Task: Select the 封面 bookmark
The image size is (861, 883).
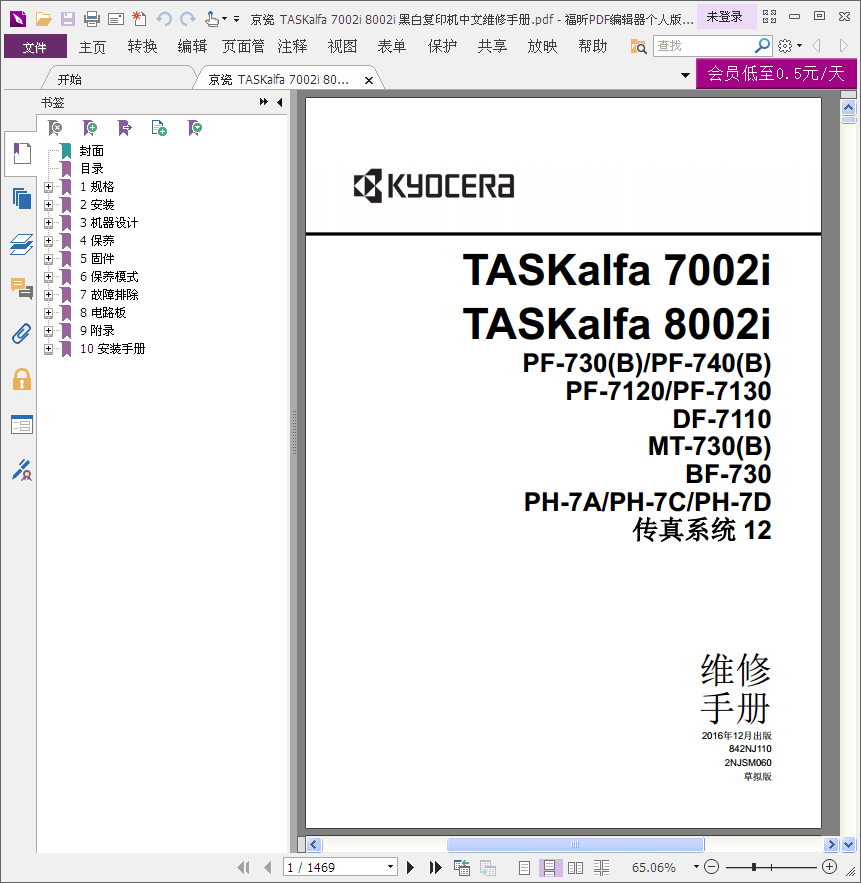Action: click(91, 151)
